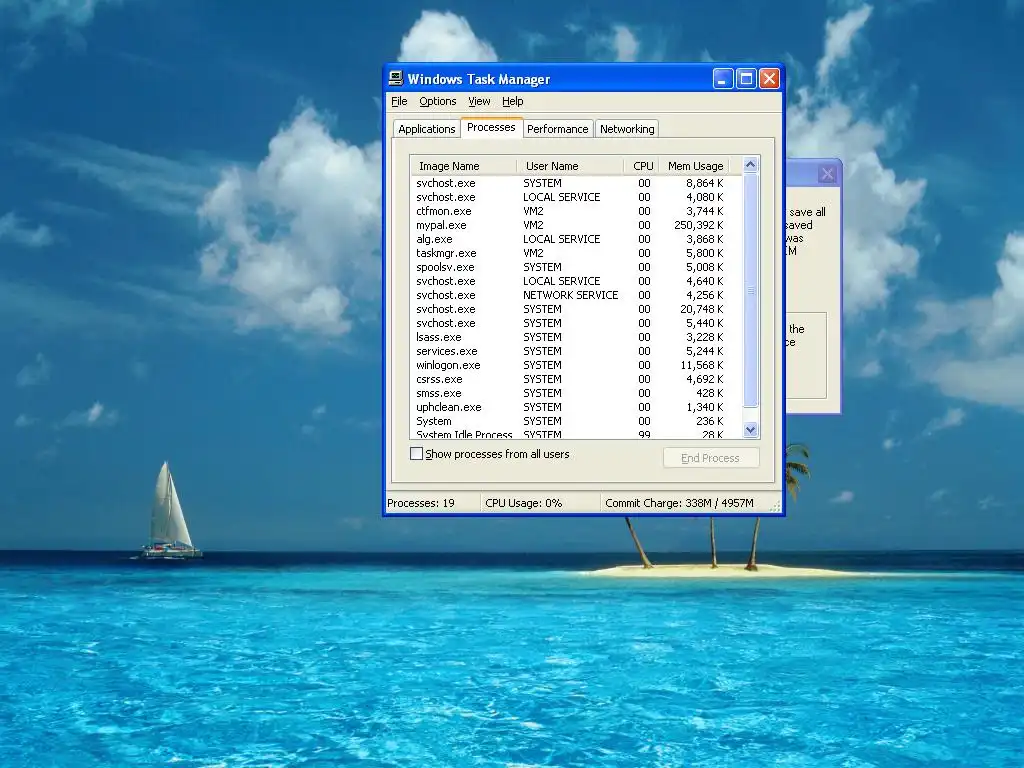Sort by Image Name column header

pyautogui.click(x=463, y=166)
